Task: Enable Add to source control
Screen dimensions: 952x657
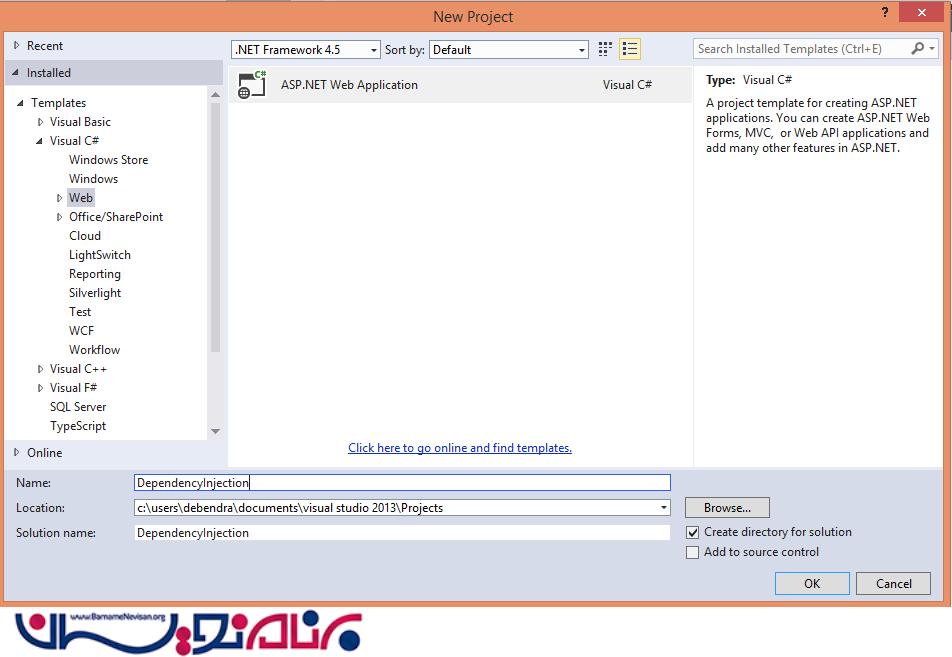Action: 693,553
